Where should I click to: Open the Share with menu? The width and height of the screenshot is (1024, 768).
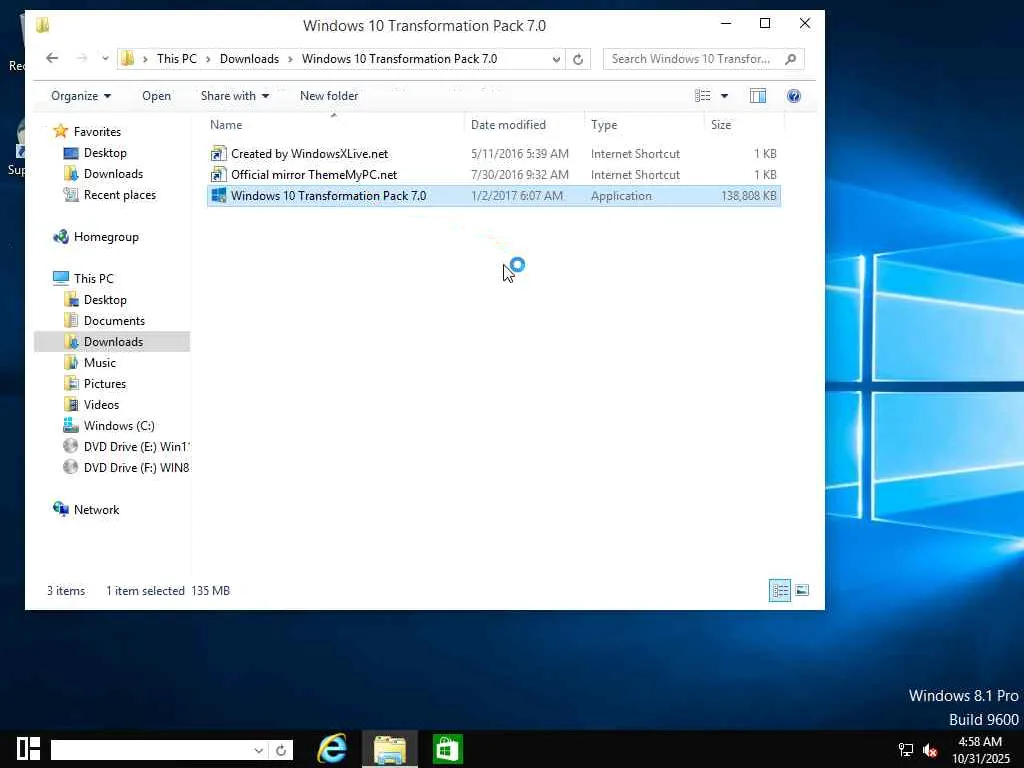coord(234,96)
